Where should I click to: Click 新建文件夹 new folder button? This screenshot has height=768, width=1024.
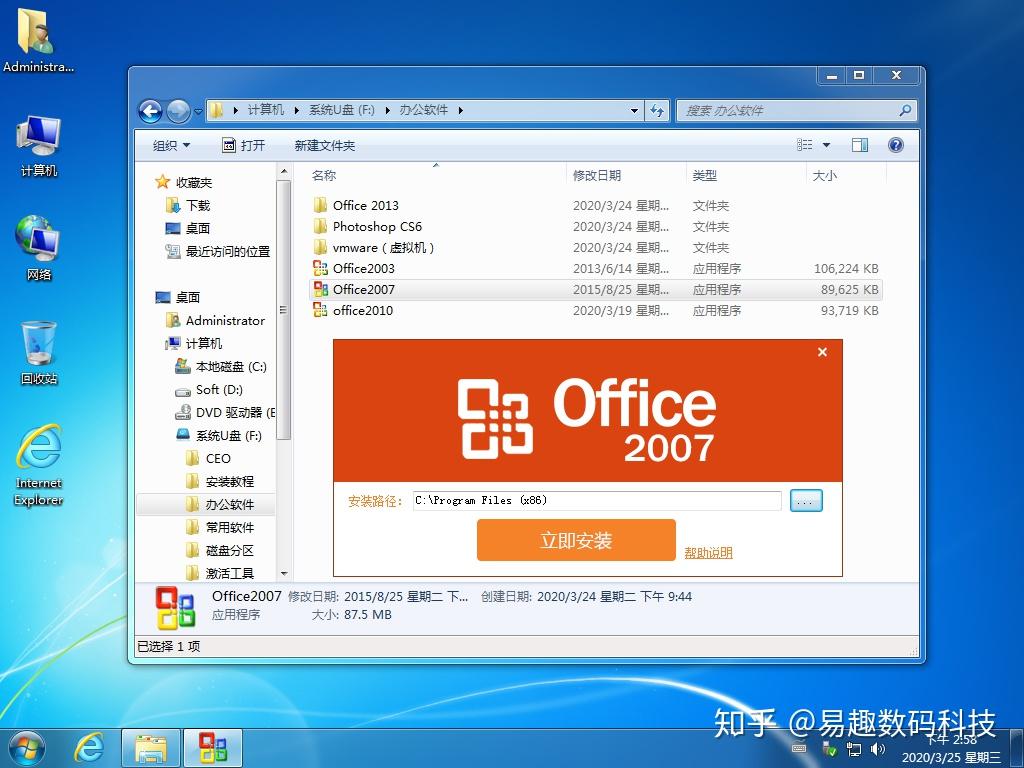(x=325, y=145)
